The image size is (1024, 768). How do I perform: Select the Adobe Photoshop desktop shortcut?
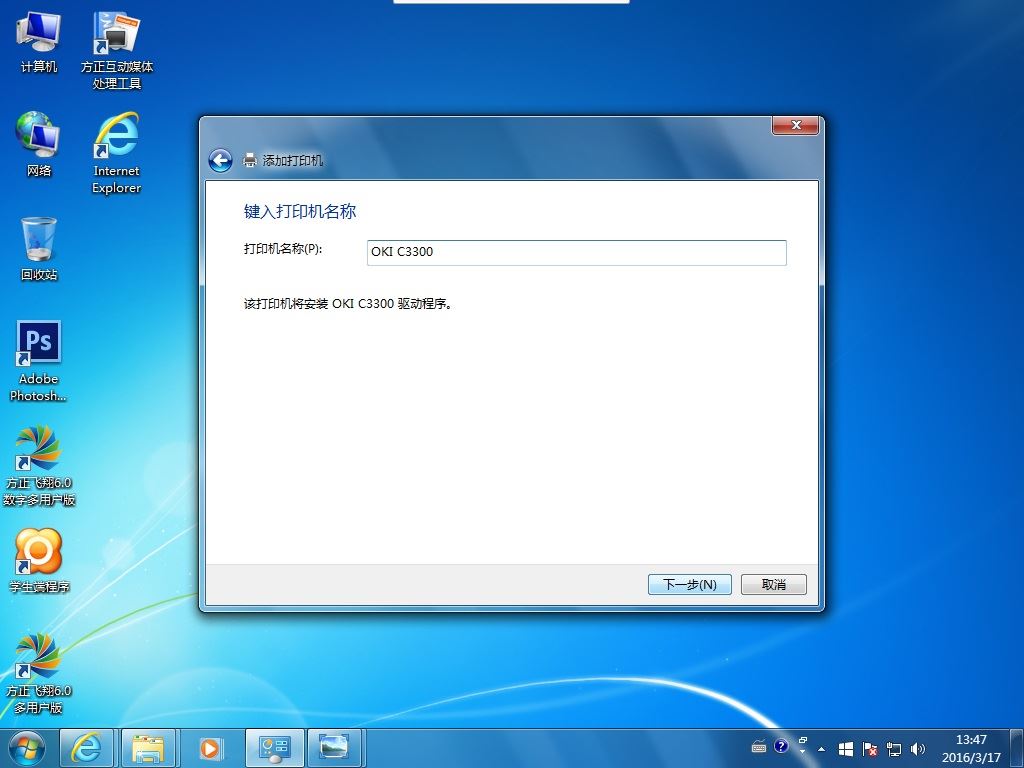[39, 361]
